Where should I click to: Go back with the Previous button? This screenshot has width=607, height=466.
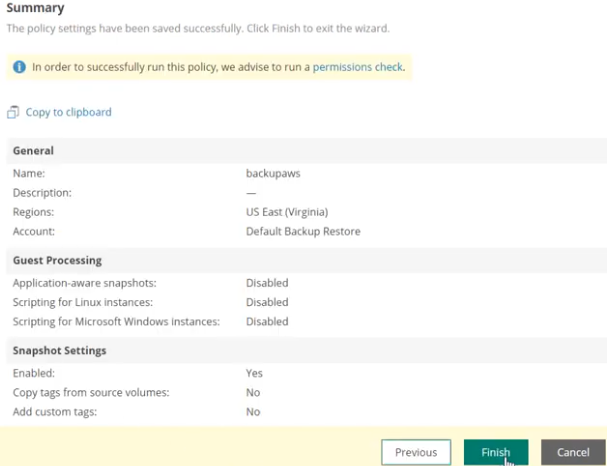pyautogui.click(x=416, y=452)
